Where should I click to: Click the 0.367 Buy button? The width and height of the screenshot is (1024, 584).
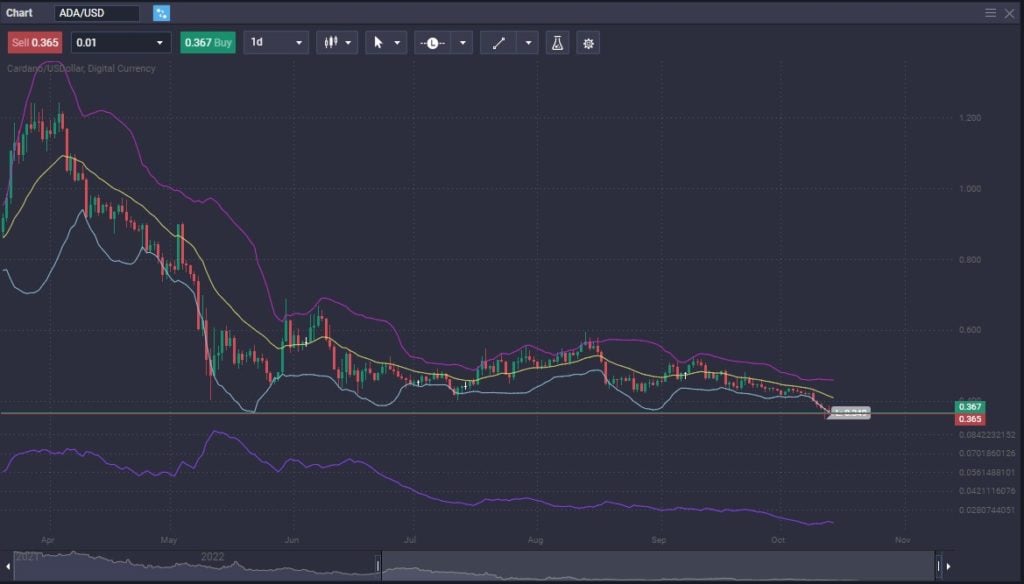208,42
